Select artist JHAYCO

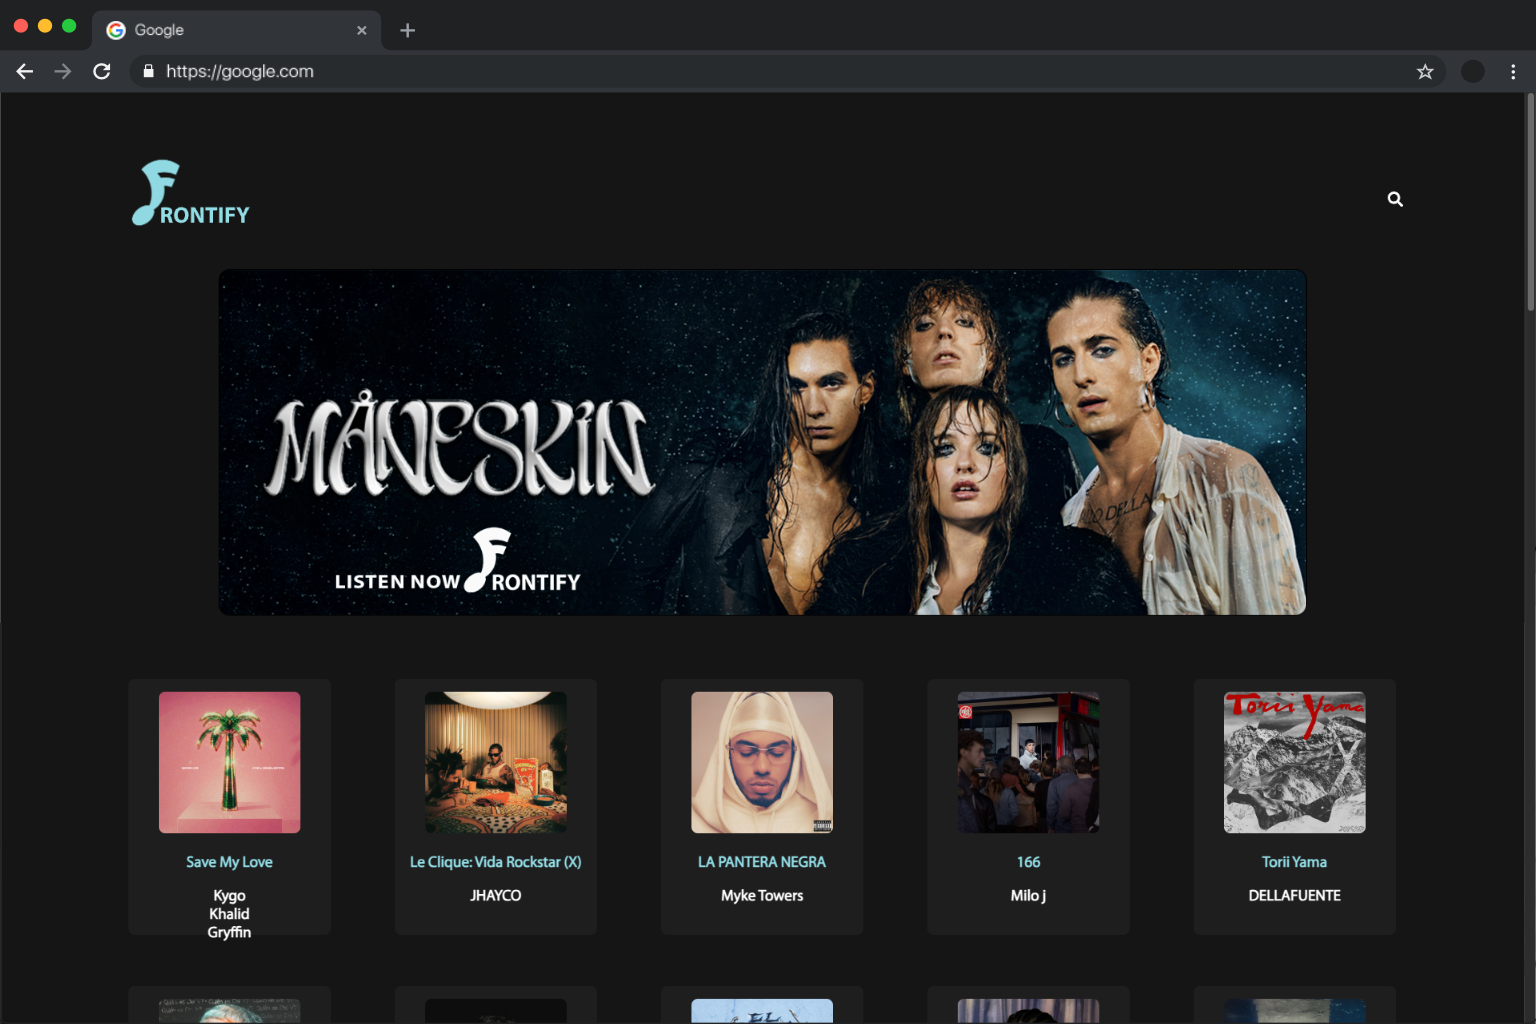496,895
